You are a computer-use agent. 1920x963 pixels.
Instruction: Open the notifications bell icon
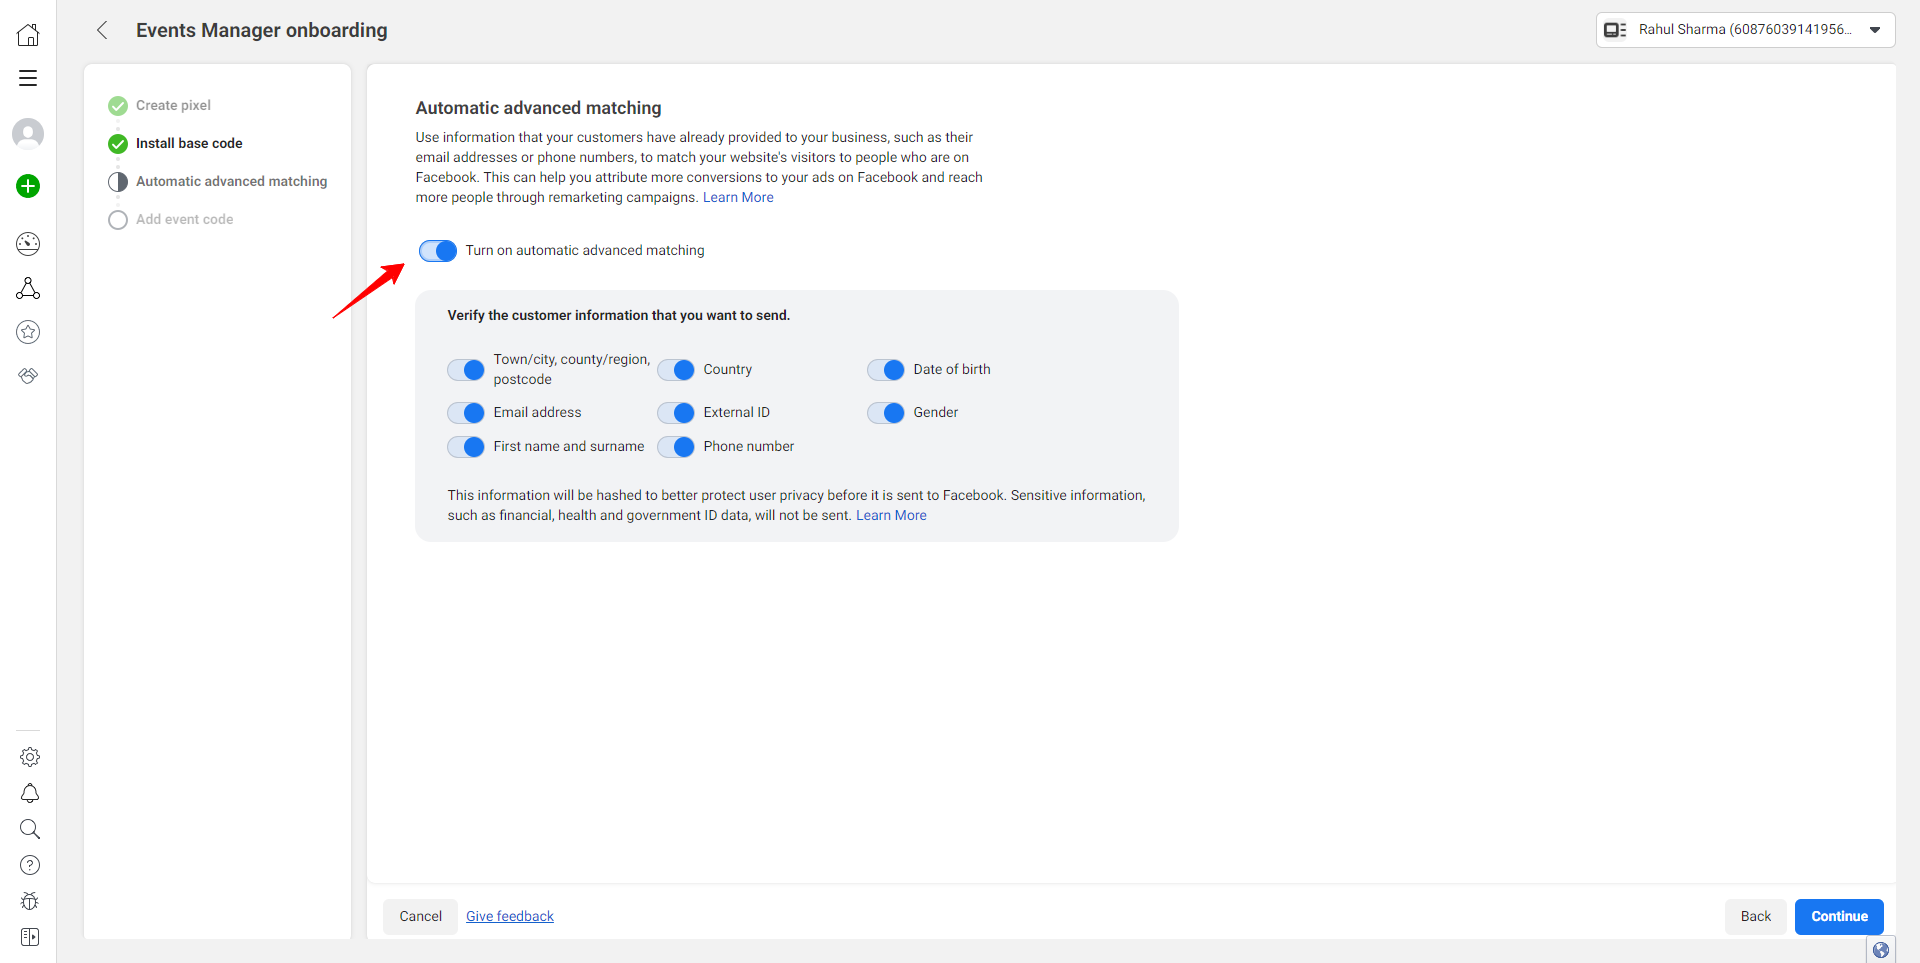click(x=30, y=793)
